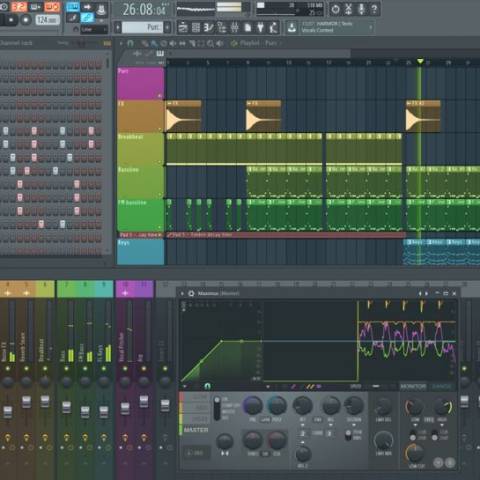Open help with the question mark icon
The image size is (480, 480).
click(x=374, y=9)
